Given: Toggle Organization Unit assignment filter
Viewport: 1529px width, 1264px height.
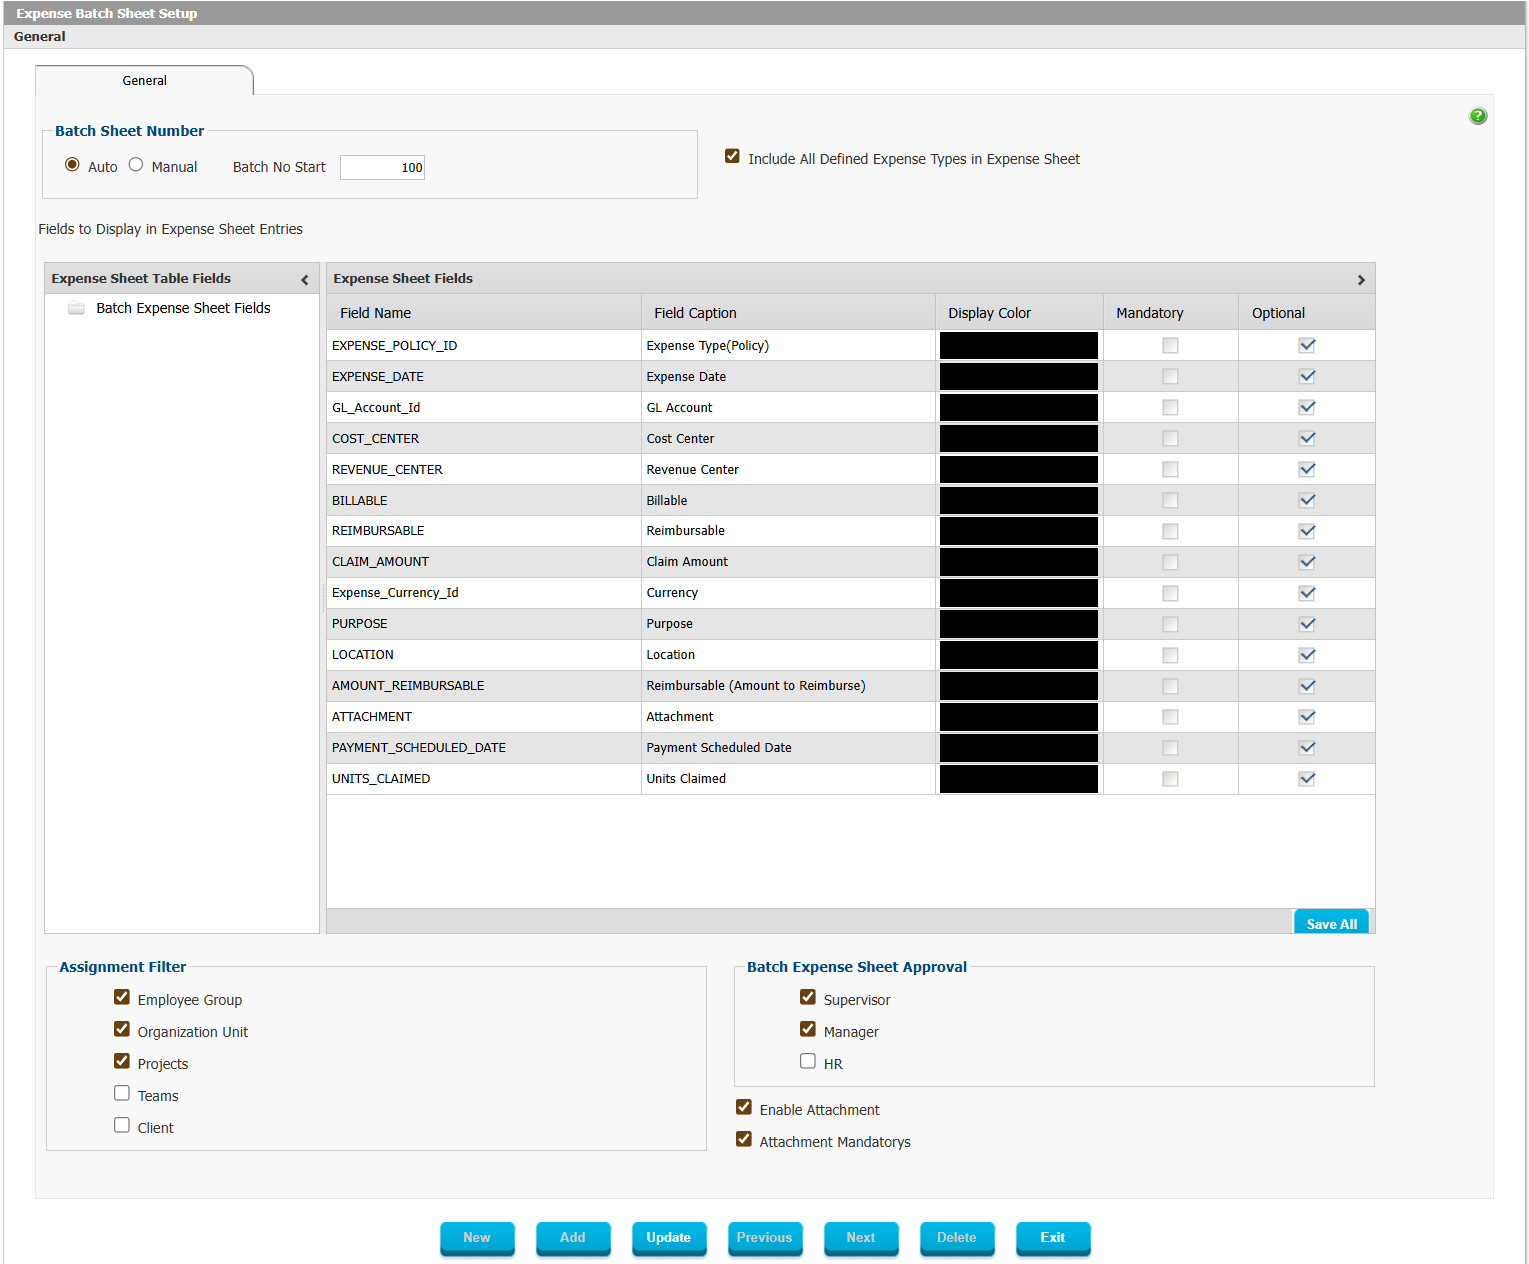Looking at the screenshot, I should point(122,1029).
